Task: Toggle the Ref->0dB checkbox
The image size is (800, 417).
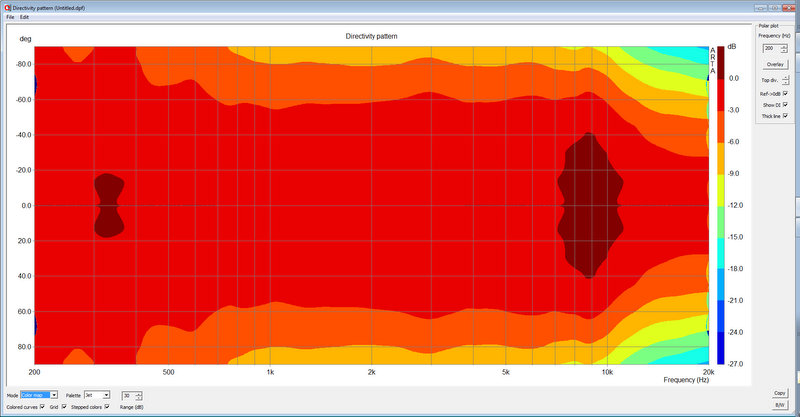Action: tap(786, 92)
